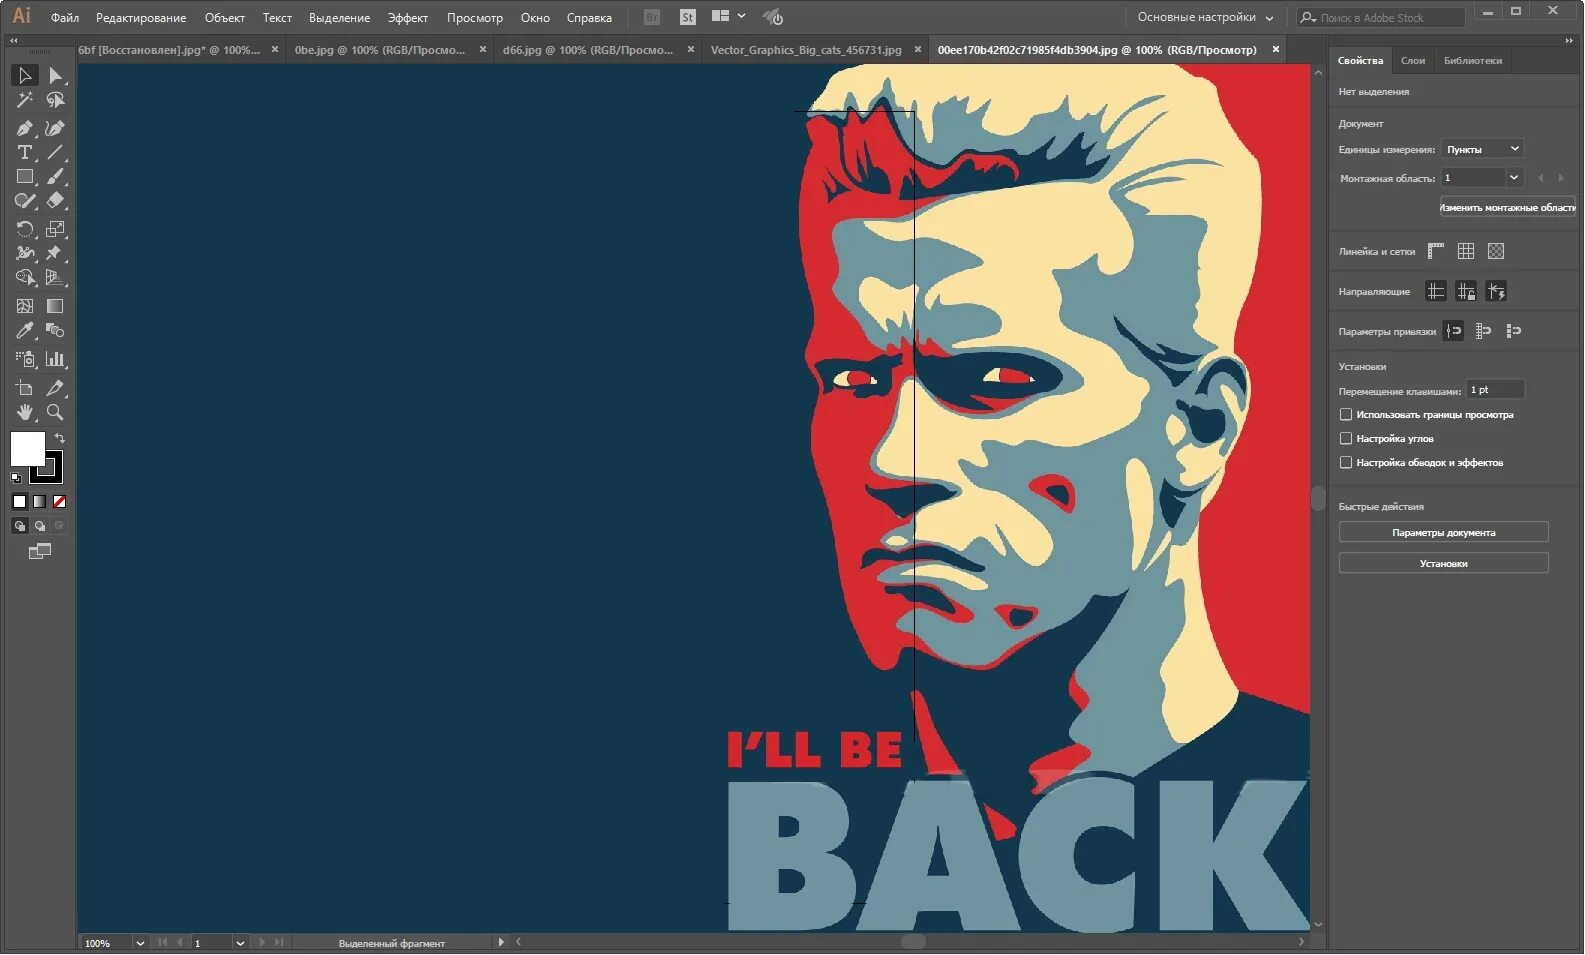Select the Hand tool

coord(25,412)
